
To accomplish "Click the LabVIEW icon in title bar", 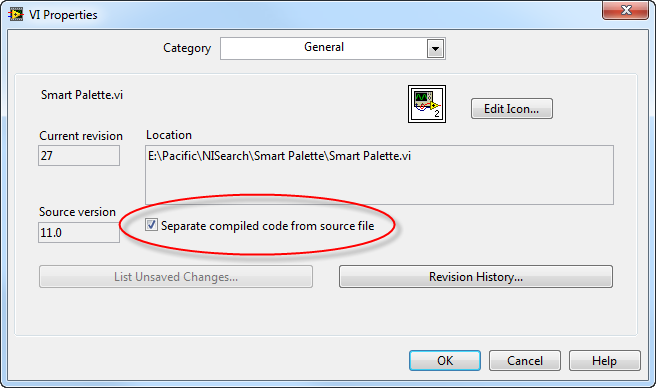I will click(x=16, y=15).
